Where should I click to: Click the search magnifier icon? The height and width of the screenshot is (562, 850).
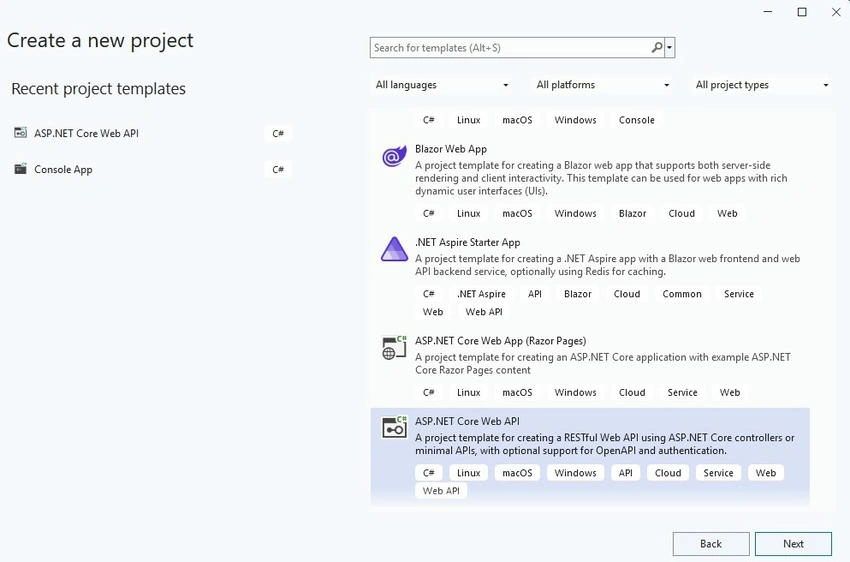pos(656,48)
